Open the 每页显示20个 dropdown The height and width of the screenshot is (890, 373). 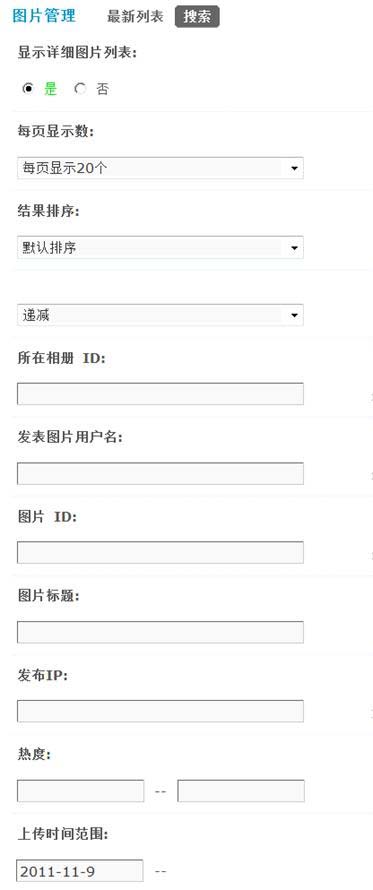coord(160,168)
